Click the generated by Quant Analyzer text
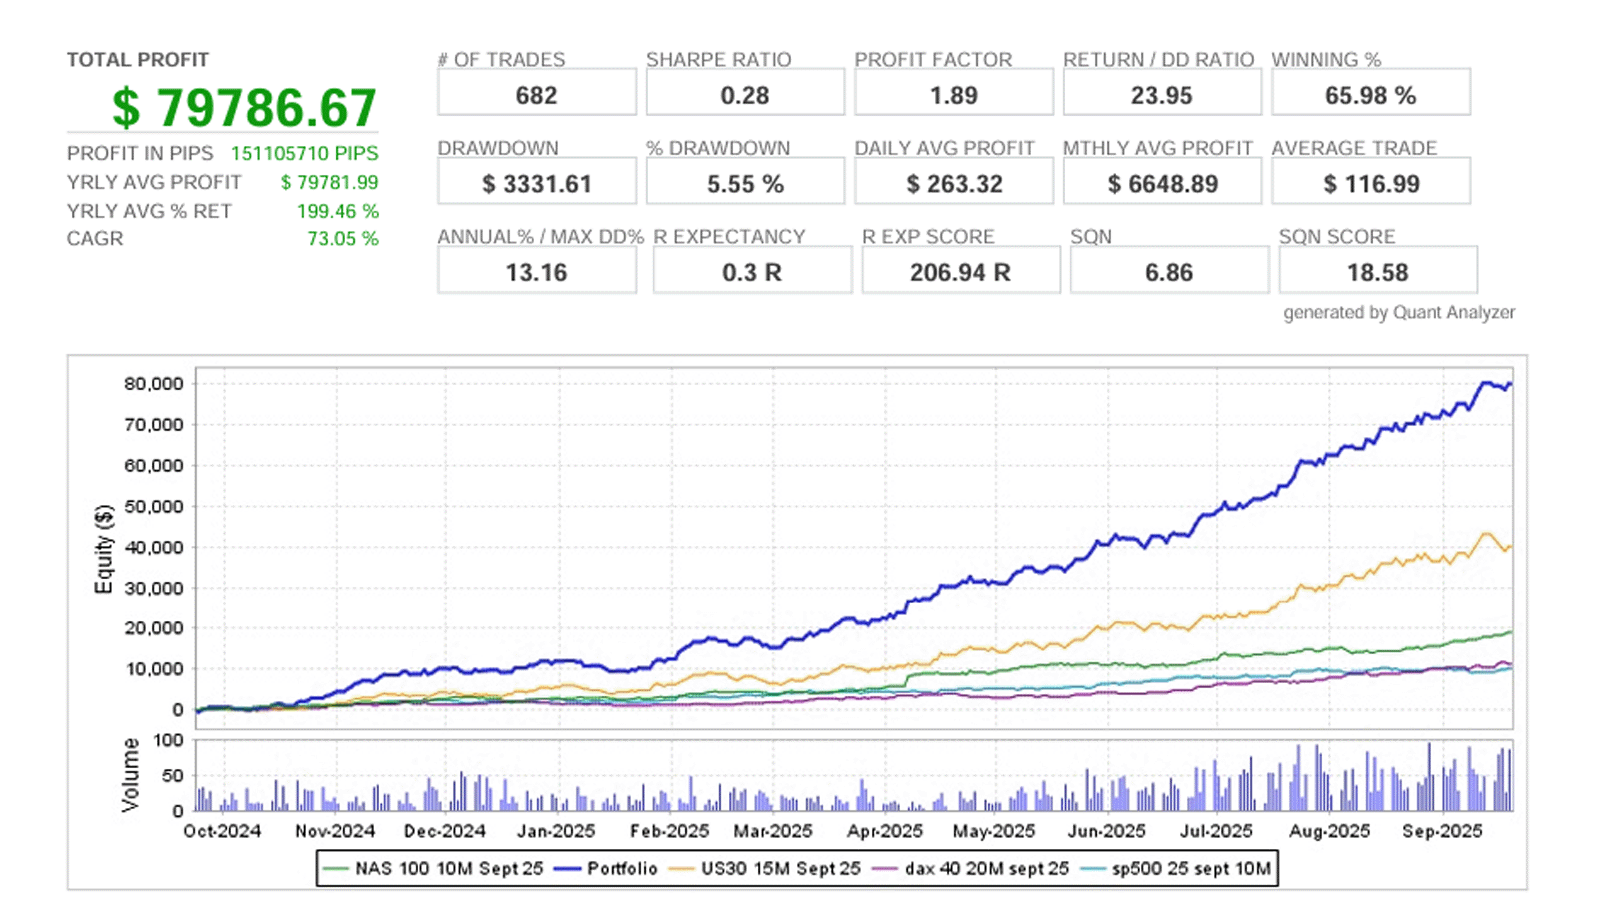The height and width of the screenshot is (900, 1600). point(1398,312)
